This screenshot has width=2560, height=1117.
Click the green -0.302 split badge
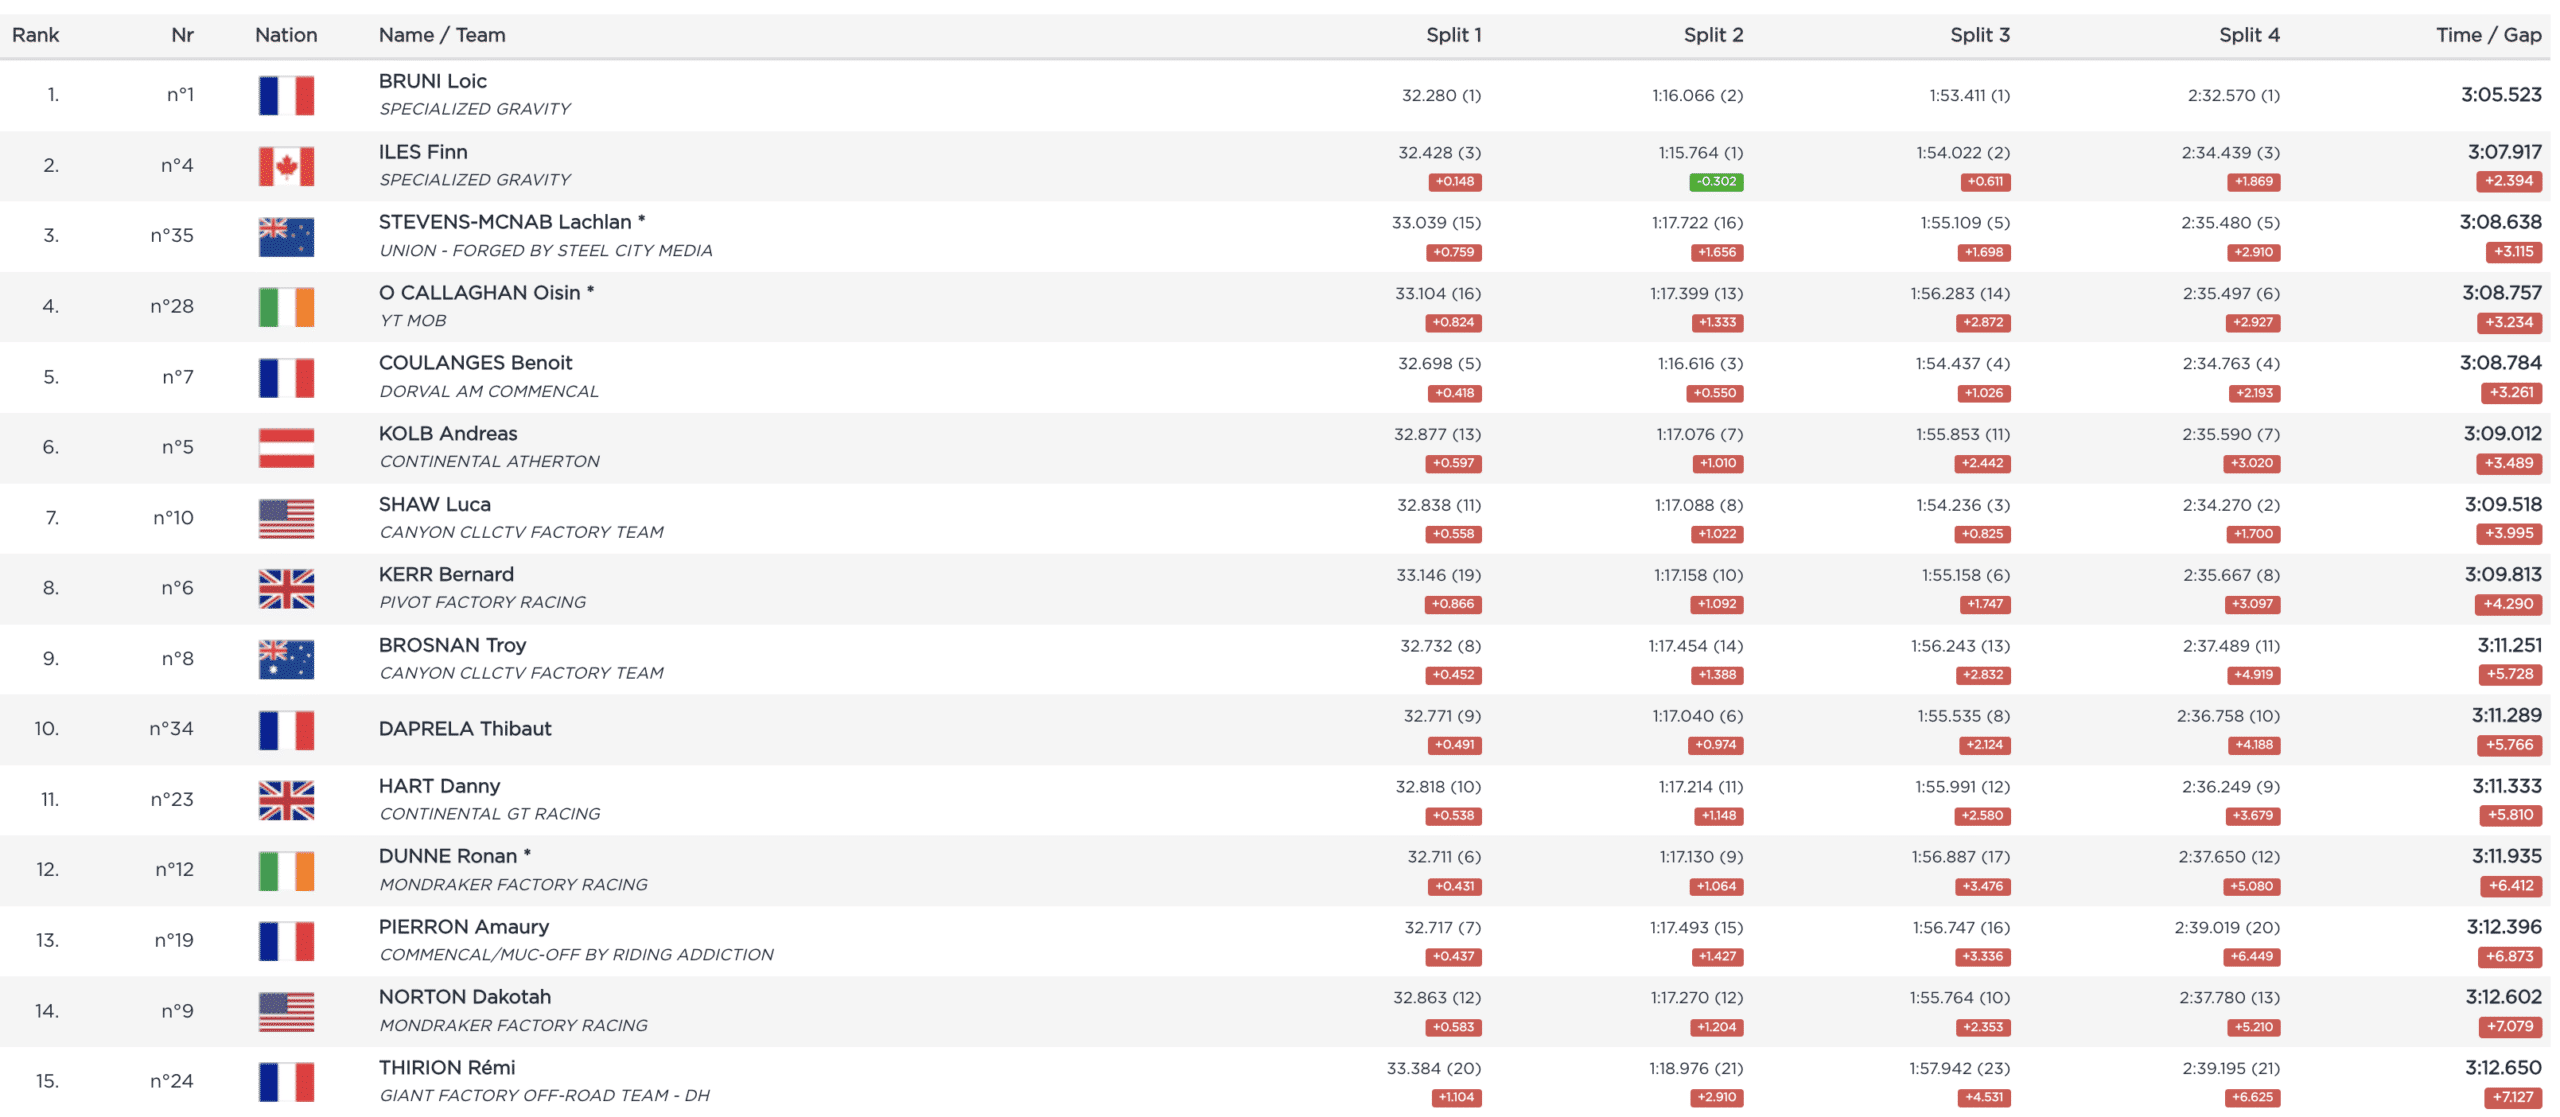[1716, 182]
